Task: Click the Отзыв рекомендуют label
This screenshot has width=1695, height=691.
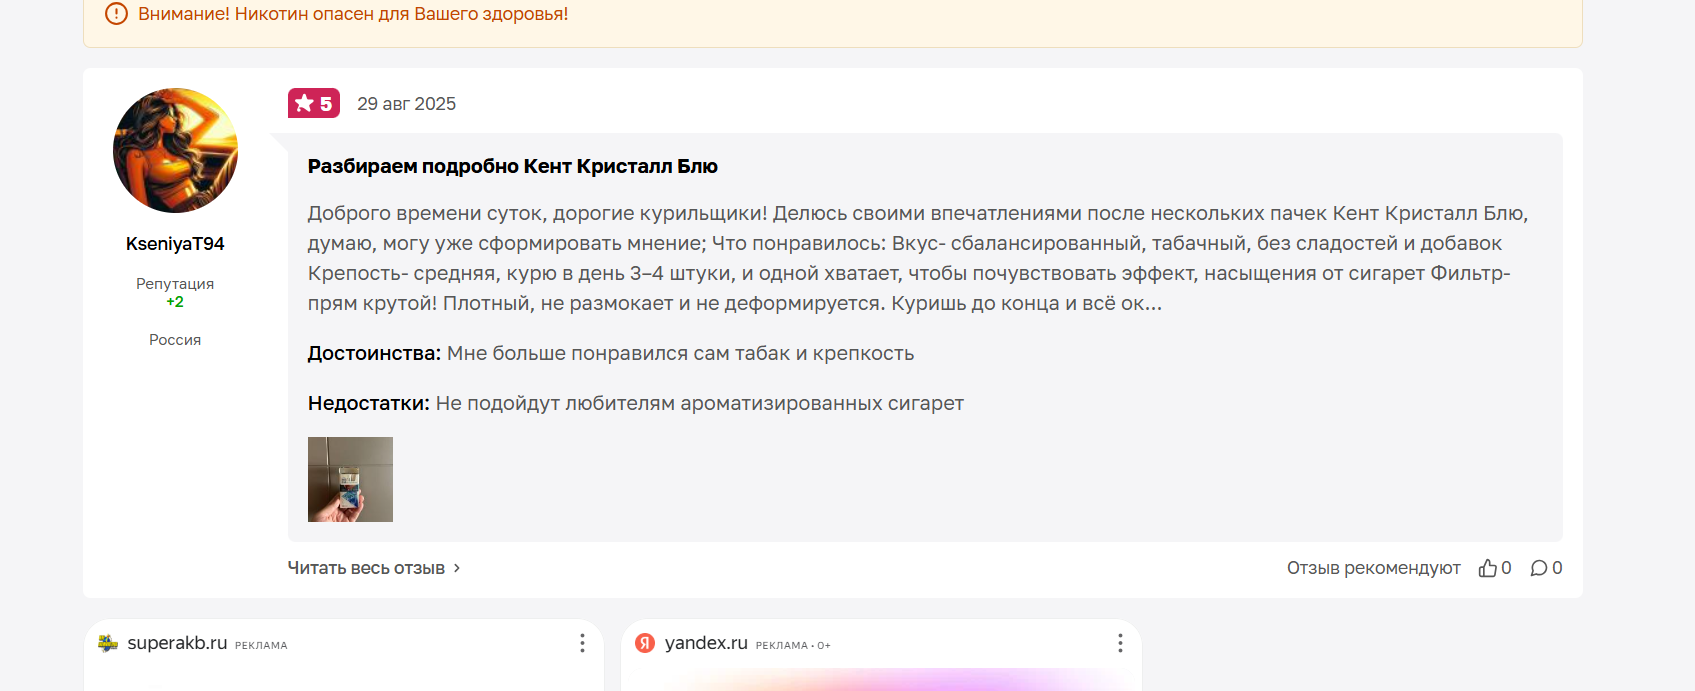Action: [1373, 568]
